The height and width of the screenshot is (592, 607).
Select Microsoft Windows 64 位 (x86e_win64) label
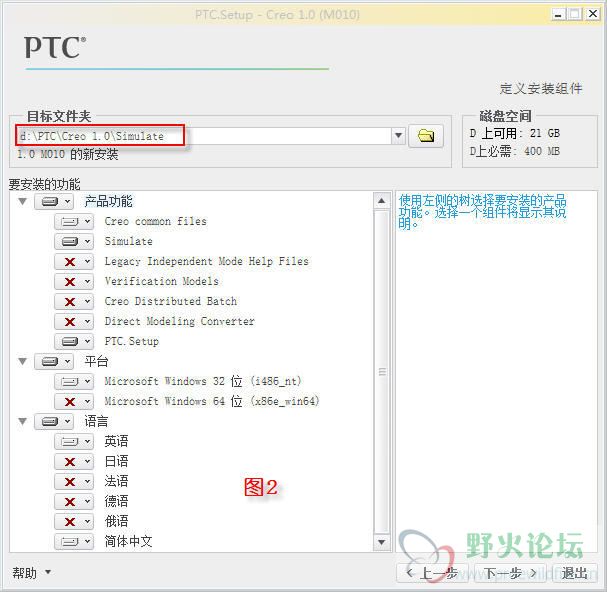click(212, 402)
